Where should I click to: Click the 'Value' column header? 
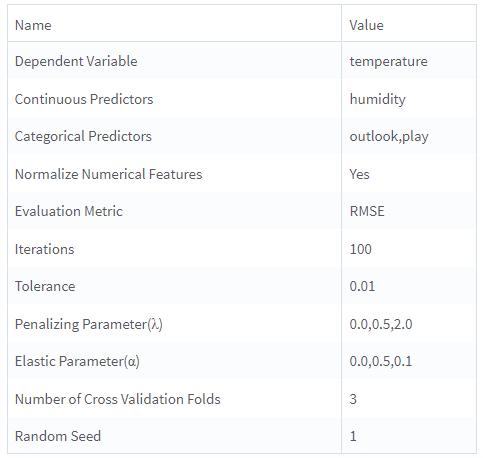[x=366, y=25]
